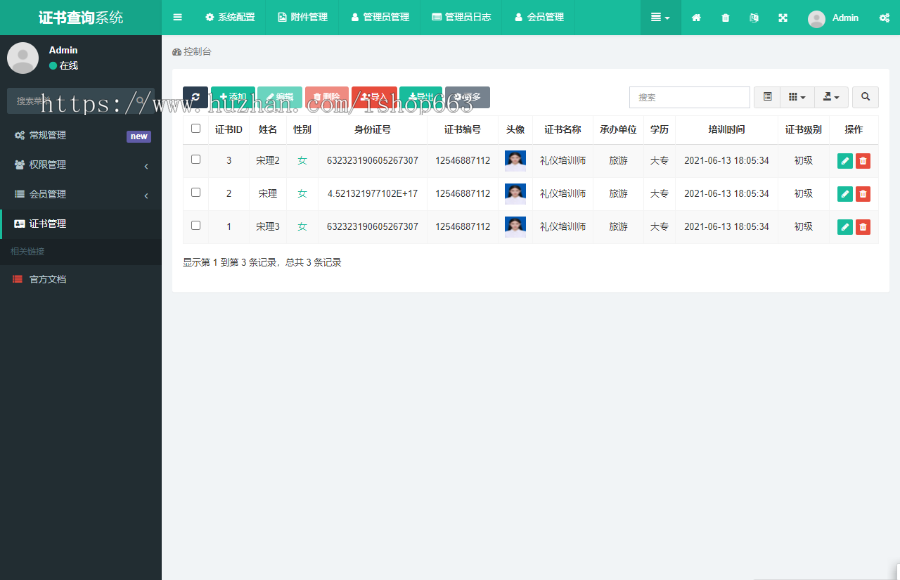Edit certificate row ID 3 with pencil icon

[x=844, y=161]
